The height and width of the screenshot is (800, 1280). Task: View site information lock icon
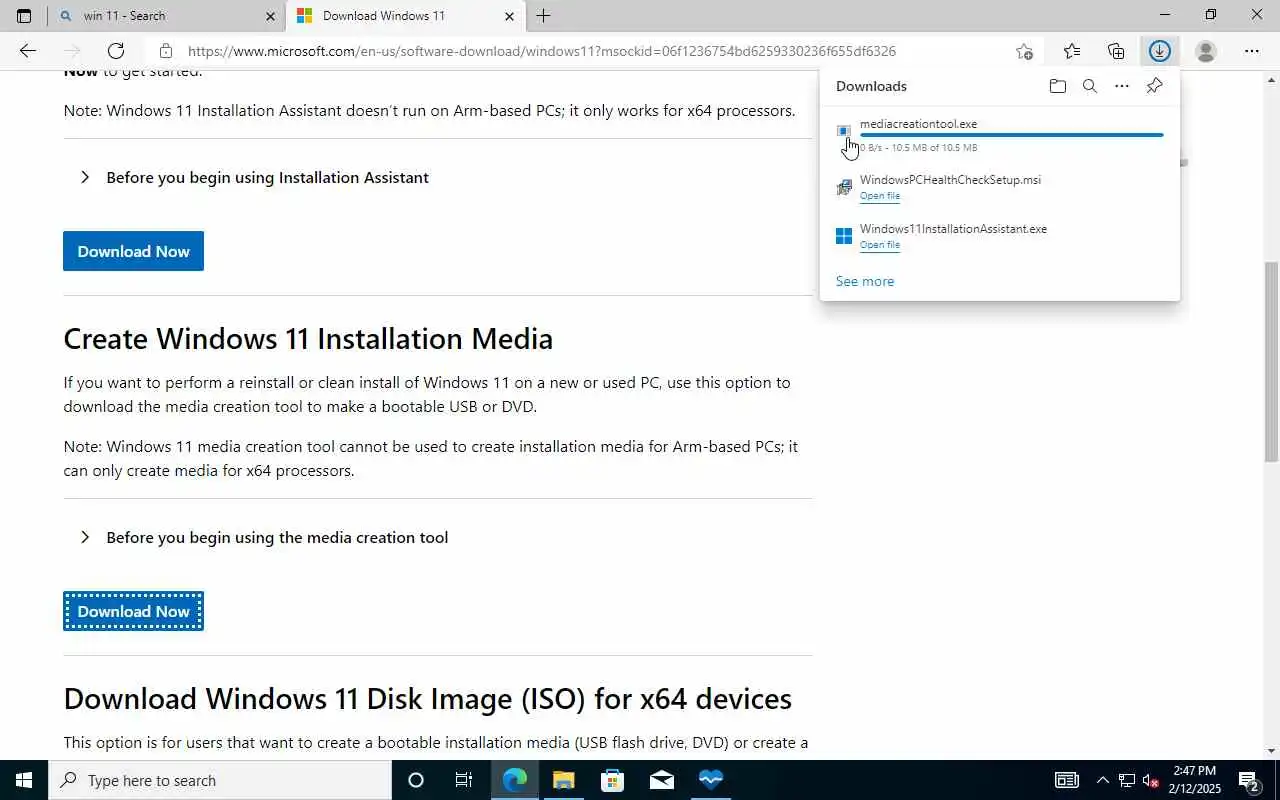166,51
